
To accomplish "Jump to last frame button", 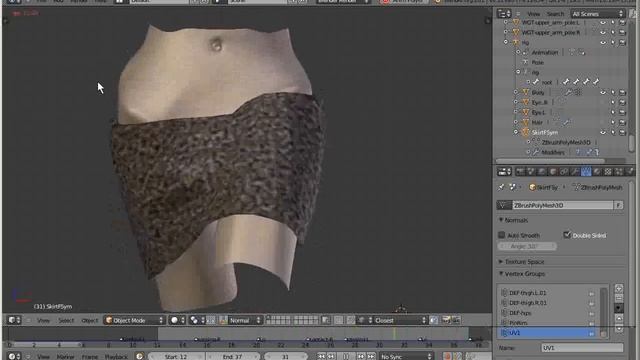I will click(371, 356).
